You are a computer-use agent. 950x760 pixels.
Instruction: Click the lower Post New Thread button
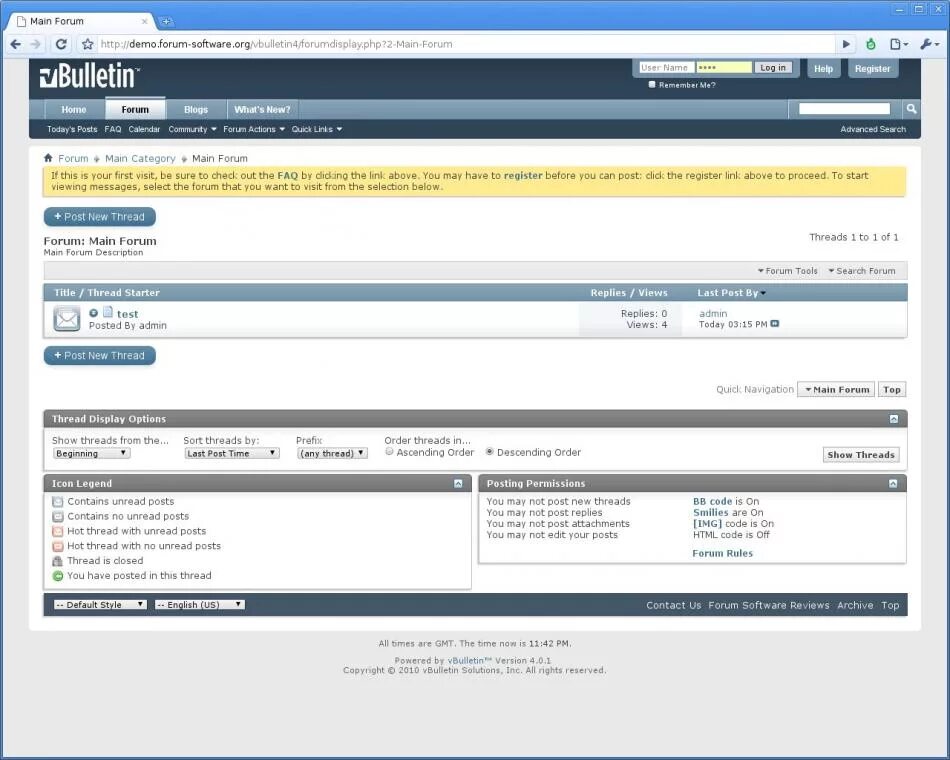(x=99, y=355)
